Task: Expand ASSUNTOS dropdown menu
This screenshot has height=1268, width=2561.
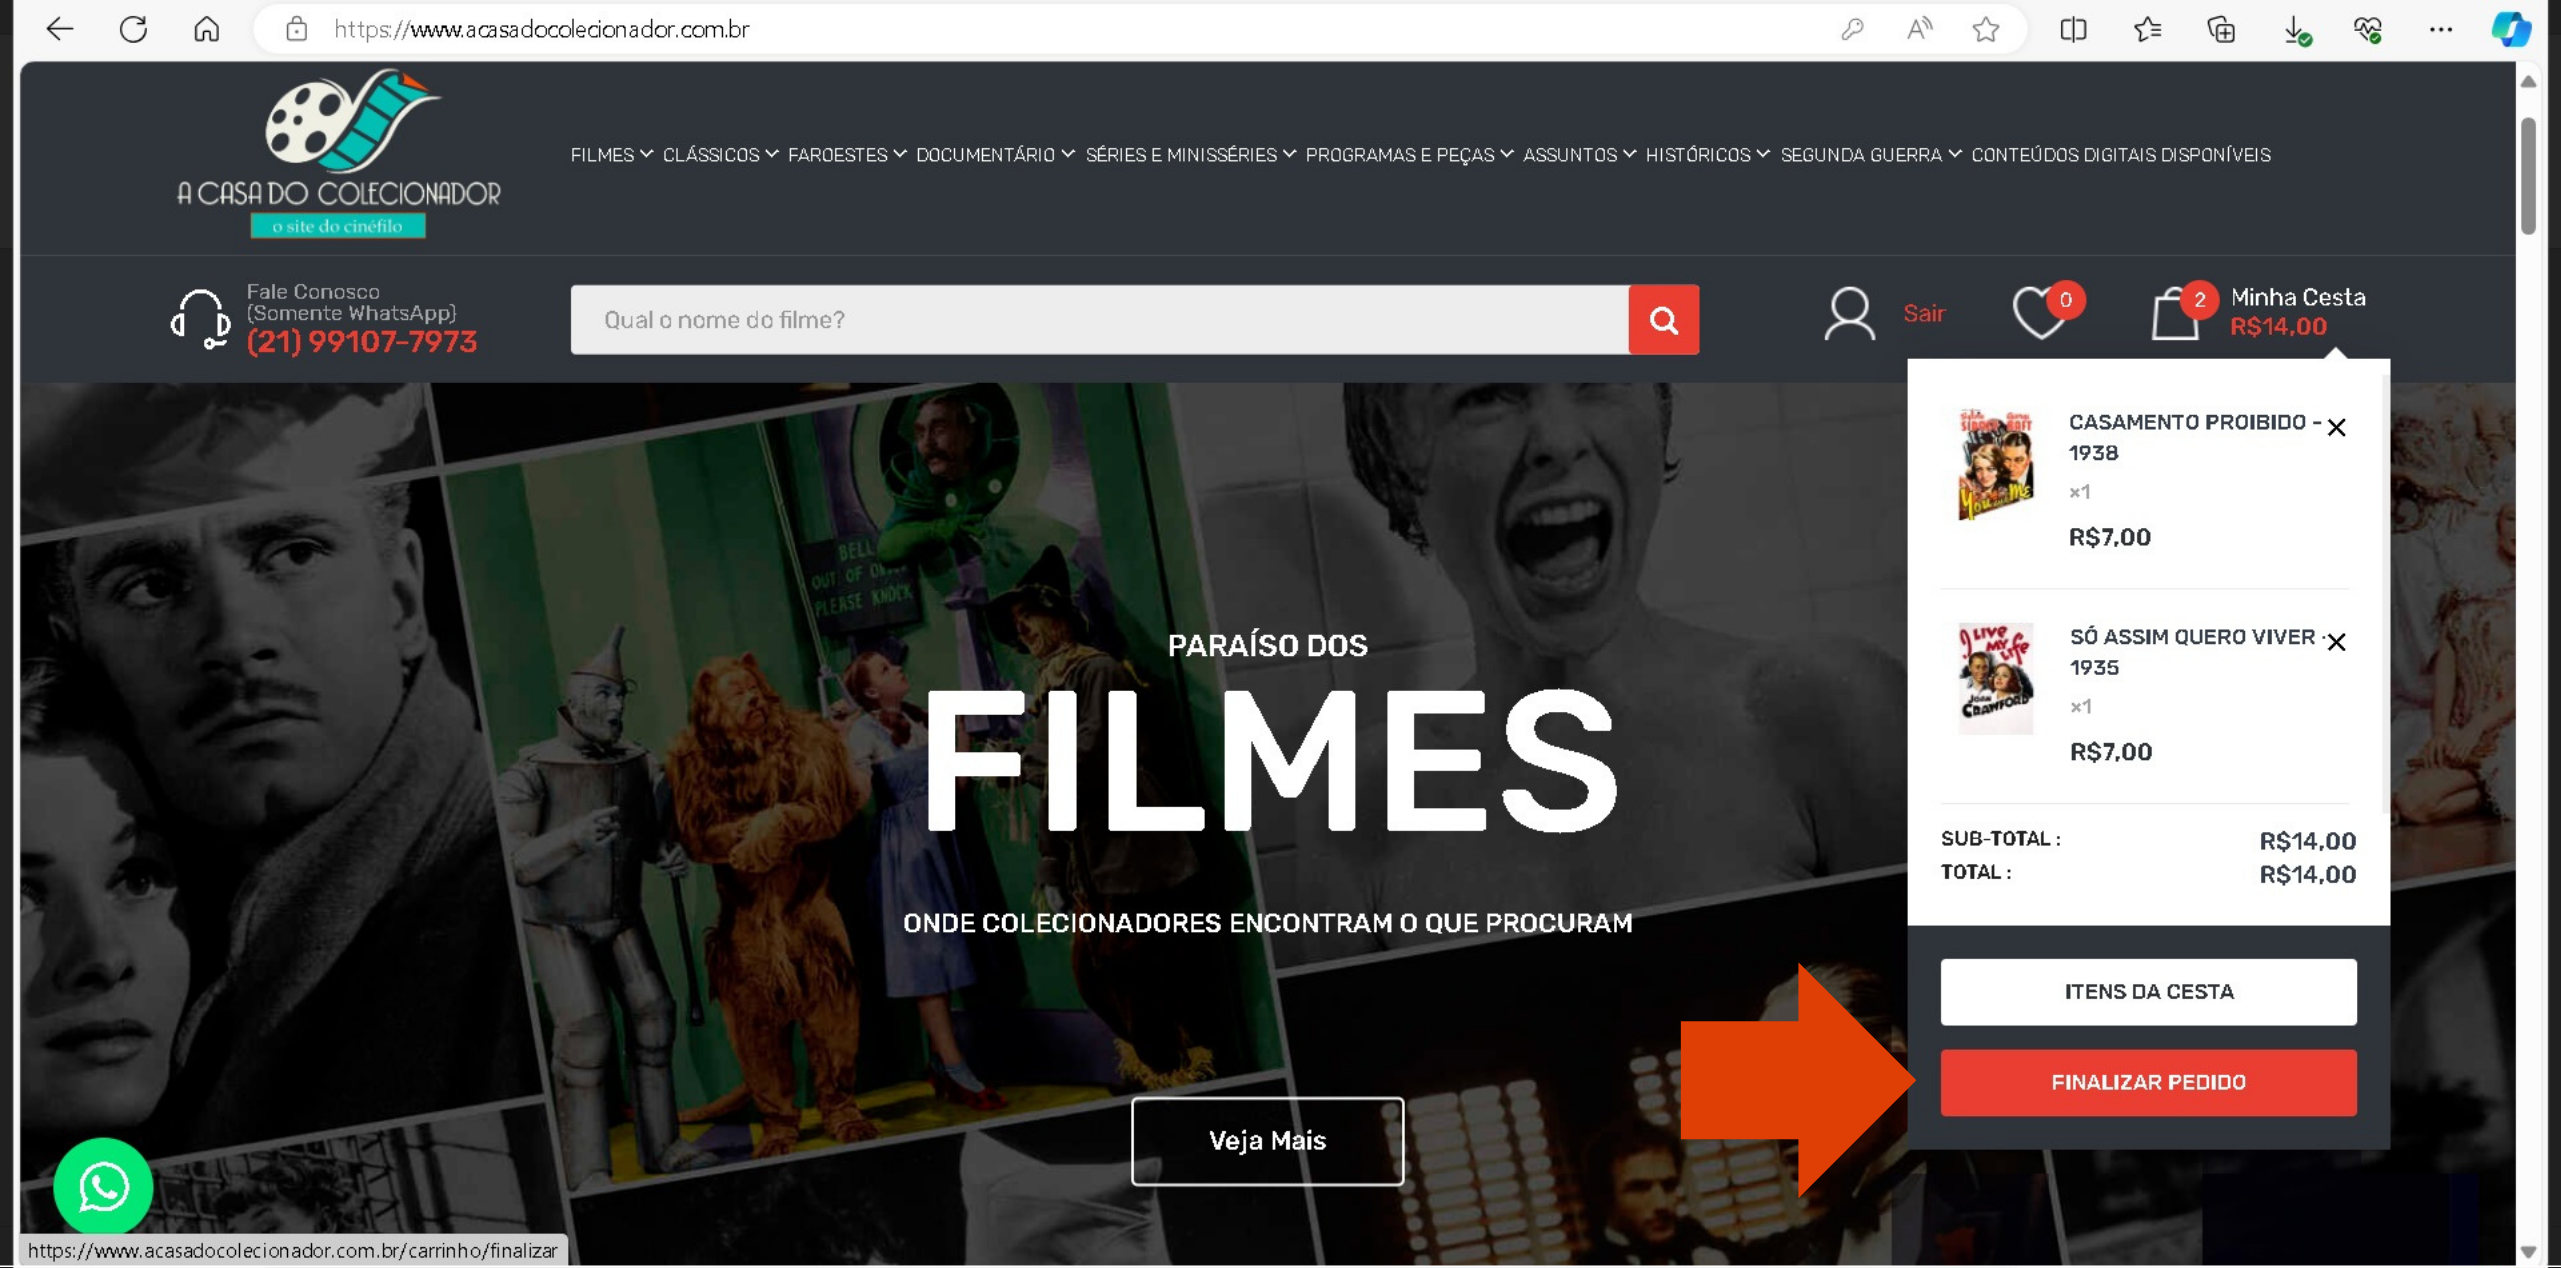Action: pos(1579,155)
